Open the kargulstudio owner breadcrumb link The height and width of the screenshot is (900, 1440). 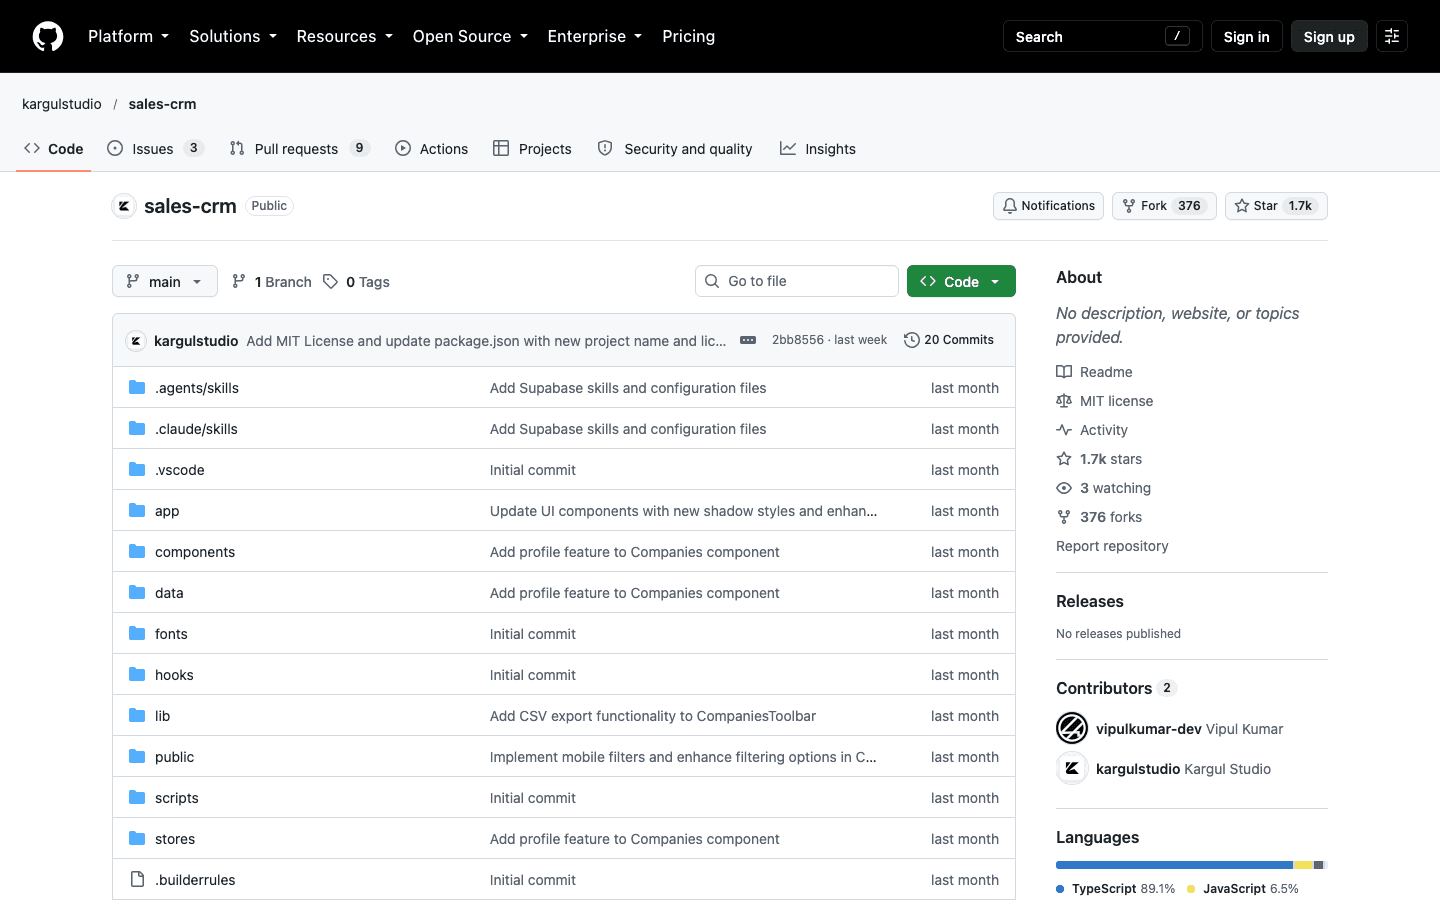point(62,104)
